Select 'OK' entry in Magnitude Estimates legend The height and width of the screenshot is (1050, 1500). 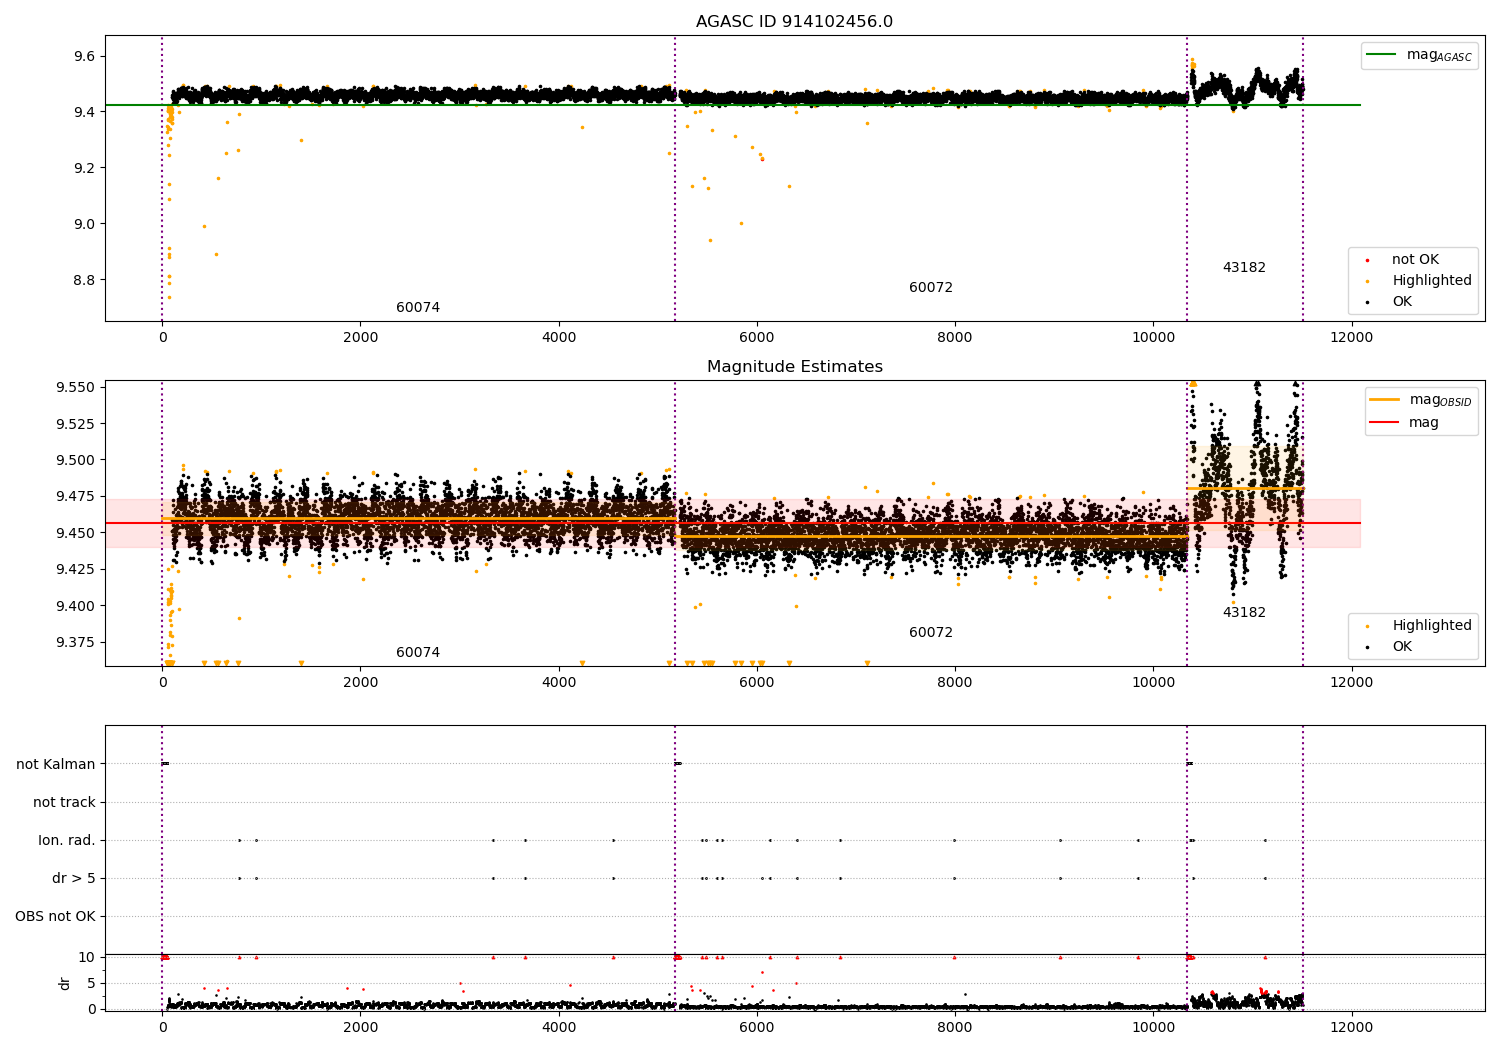coord(1402,647)
